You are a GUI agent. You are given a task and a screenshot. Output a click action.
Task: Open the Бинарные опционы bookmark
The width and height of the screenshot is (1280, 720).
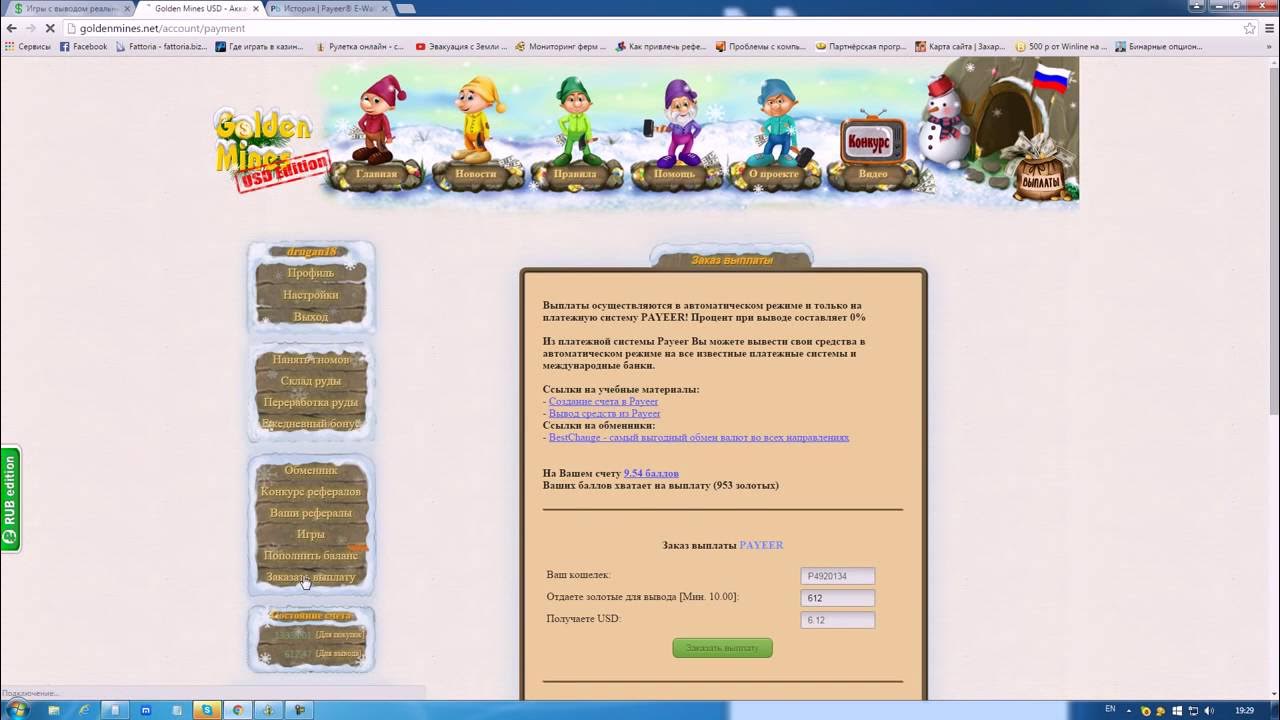[x=1161, y=46]
